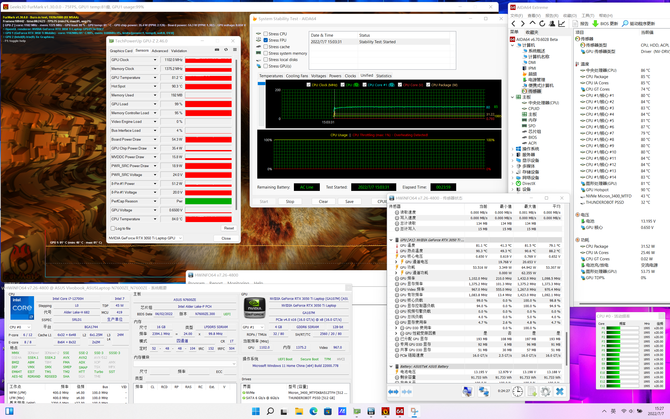
Task: Click the Save button in Stability Test
Action: pyautogui.click(x=349, y=201)
